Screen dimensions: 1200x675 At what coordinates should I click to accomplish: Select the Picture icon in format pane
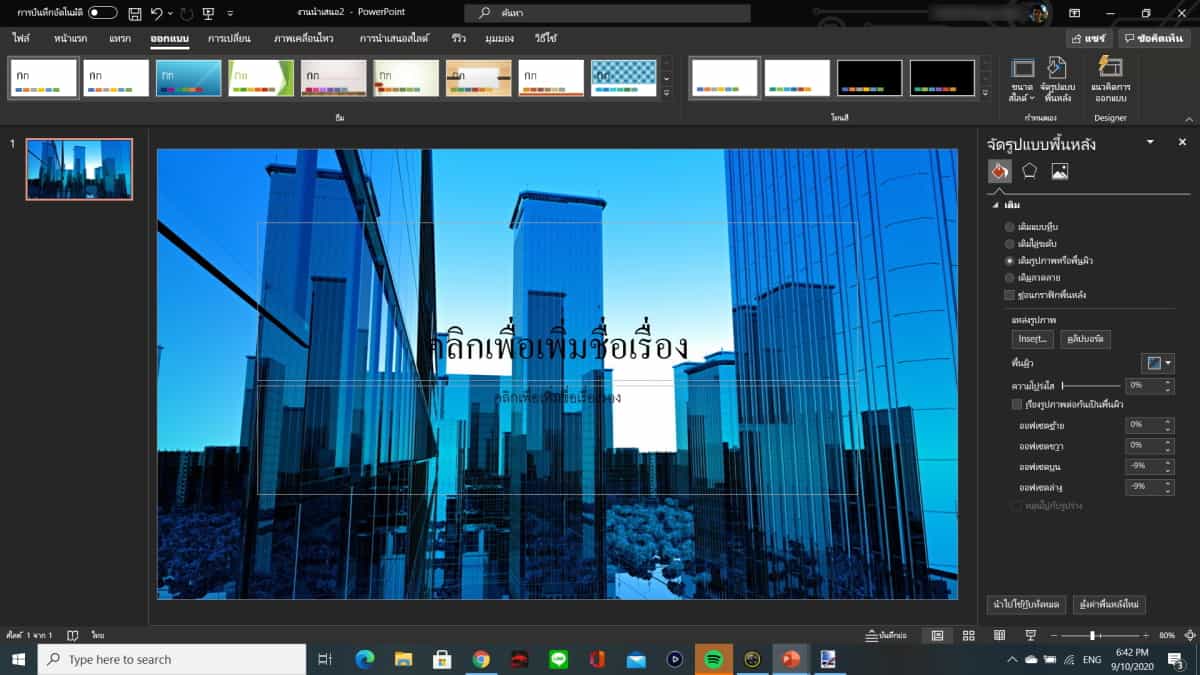(x=1060, y=171)
